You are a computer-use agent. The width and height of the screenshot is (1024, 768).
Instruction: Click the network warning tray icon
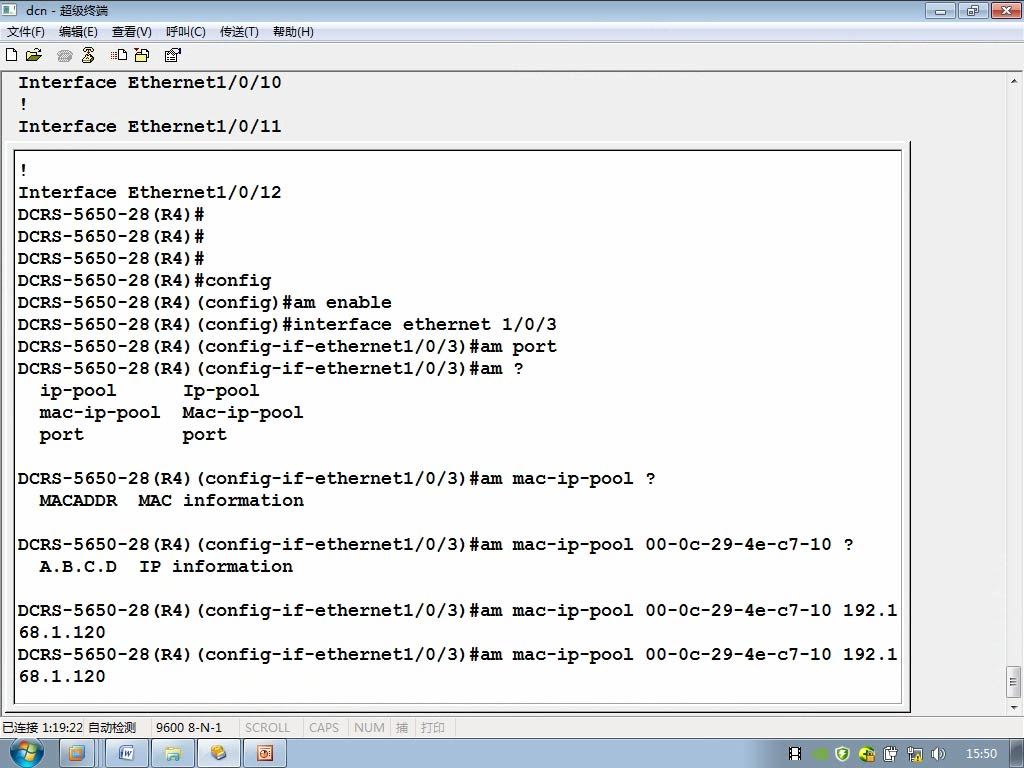(914, 754)
